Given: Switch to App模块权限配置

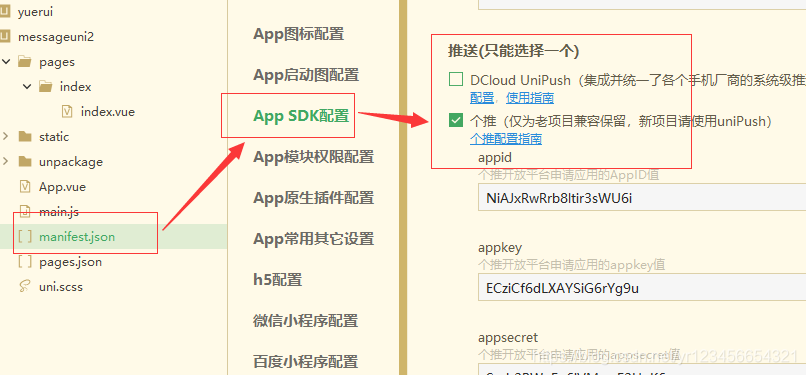Looking at the screenshot, I should [x=314, y=157].
